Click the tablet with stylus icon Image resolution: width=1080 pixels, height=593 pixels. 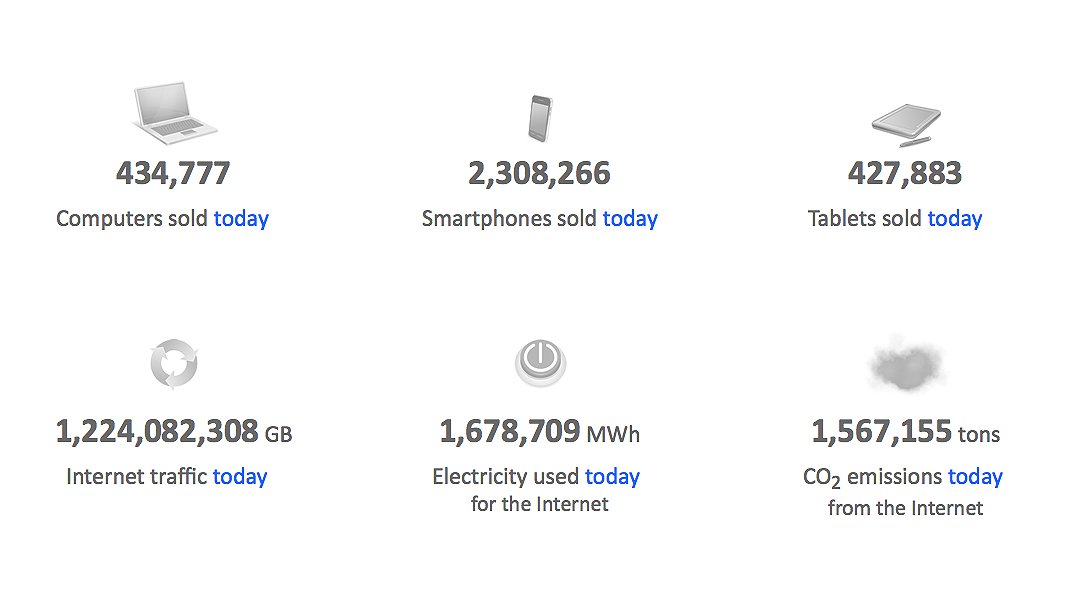[x=906, y=125]
